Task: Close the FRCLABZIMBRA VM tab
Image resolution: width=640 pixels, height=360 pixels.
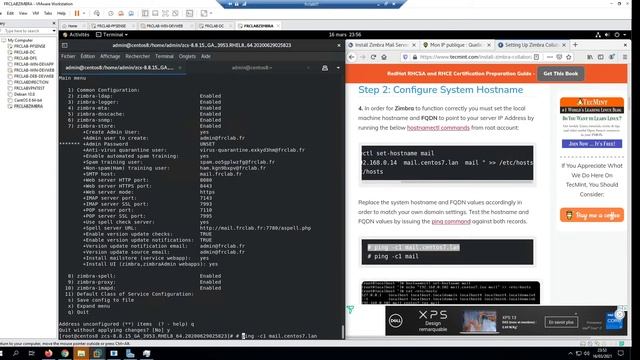Action: tap(278, 26)
